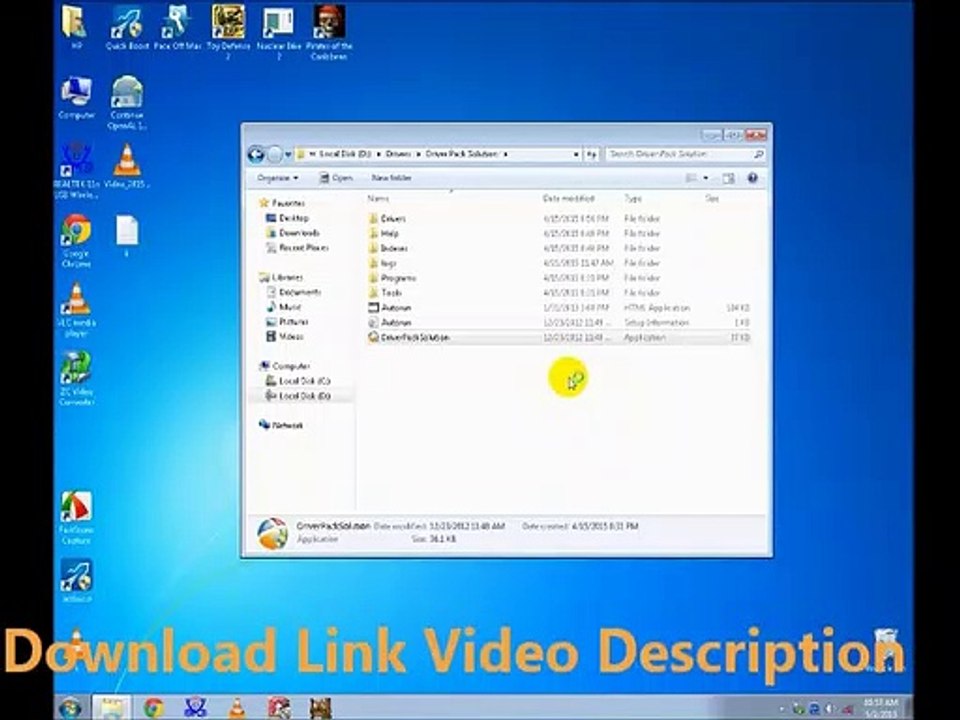
Task: Click the REALTEK 11n USB Wireless shortcut
Action: point(76,171)
